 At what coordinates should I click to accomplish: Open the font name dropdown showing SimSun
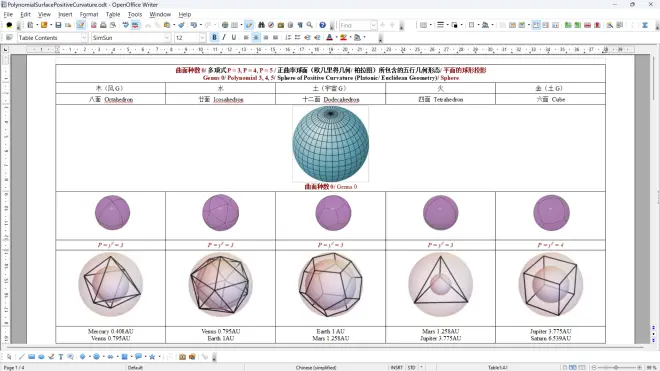coord(167,37)
